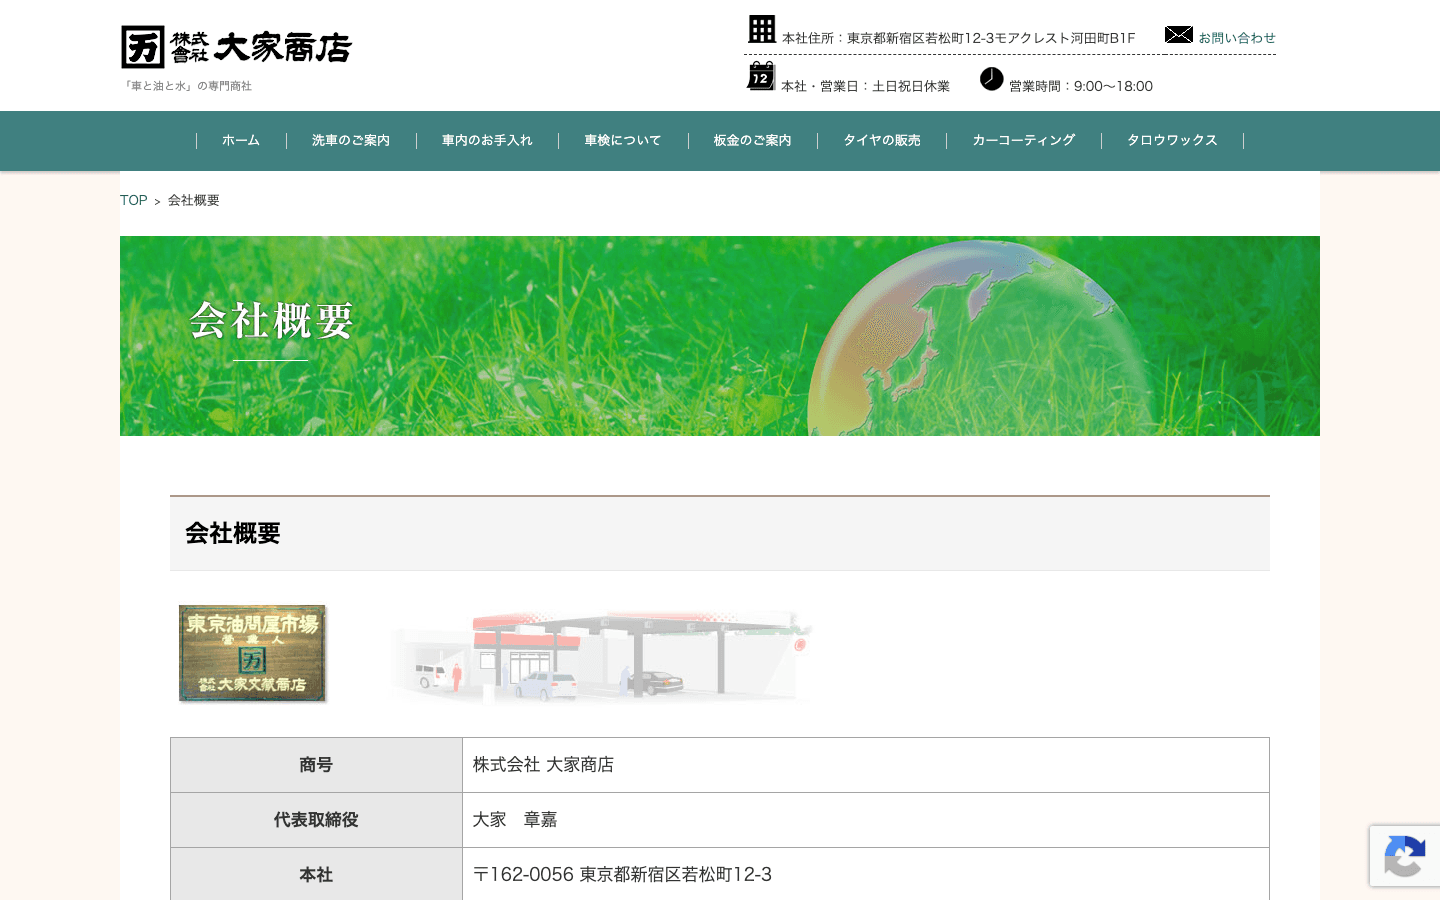
Task: Click the TOP breadcrumb link
Action: 134,200
